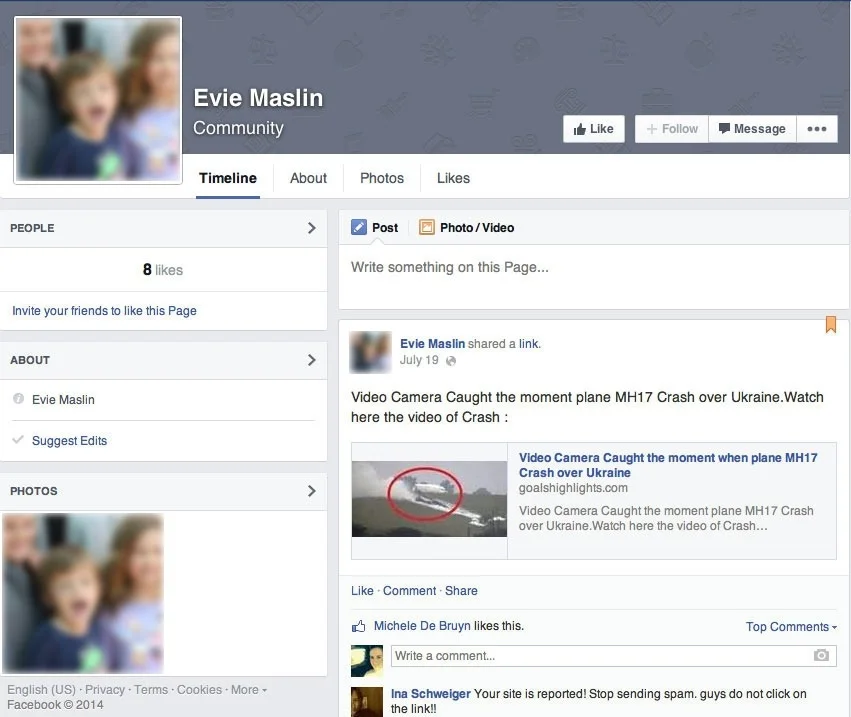This screenshot has width=851, height=717.
Task: Click the Message button
Action: (x=752, y=129)
